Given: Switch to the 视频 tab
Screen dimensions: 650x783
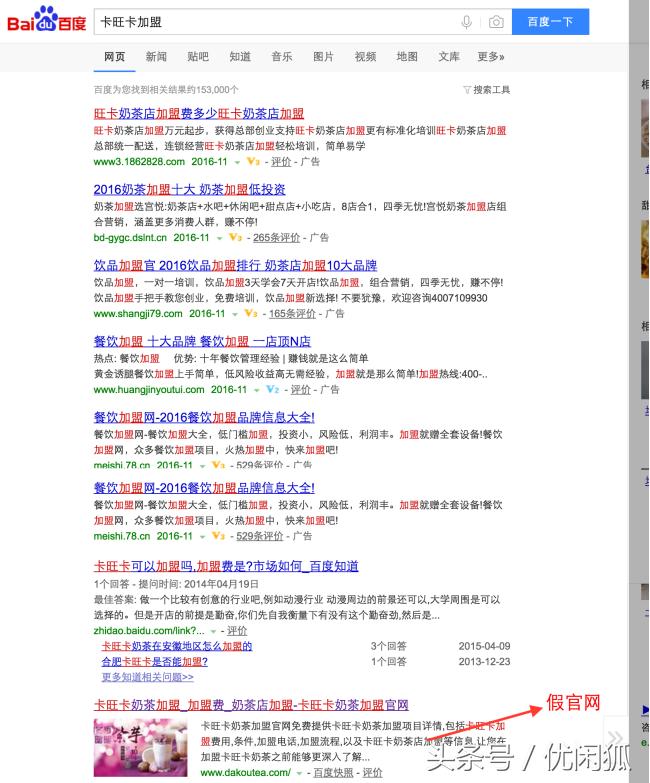Looking at the screenshot, I should (365, 56).
